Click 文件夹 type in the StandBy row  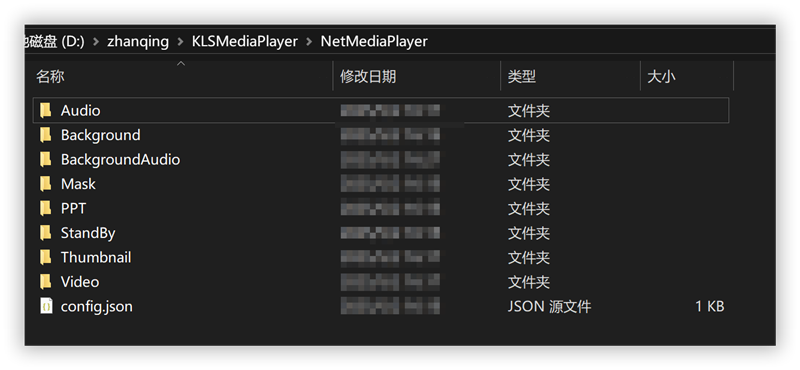[529, 233]
